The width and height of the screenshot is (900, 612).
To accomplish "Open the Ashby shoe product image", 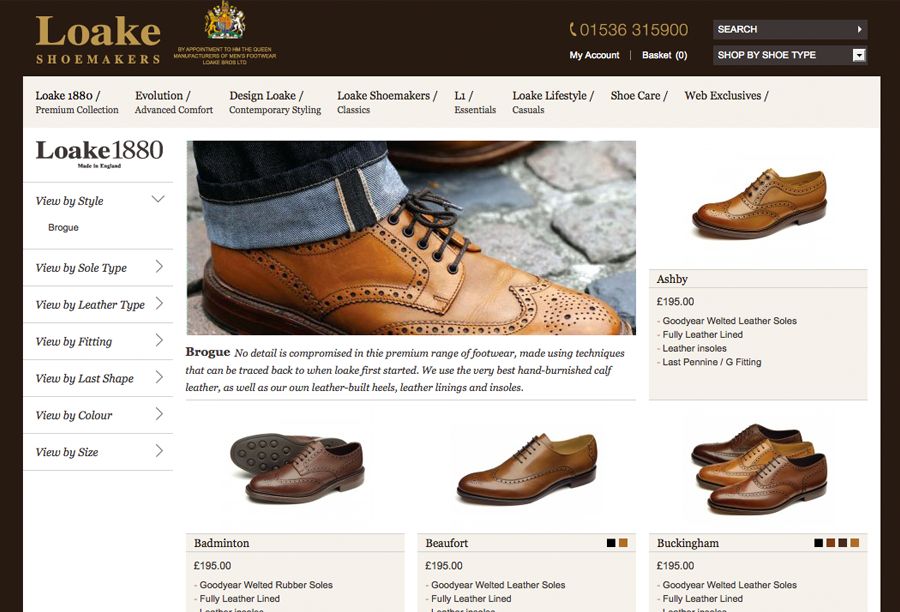I will tap(760, 203).
